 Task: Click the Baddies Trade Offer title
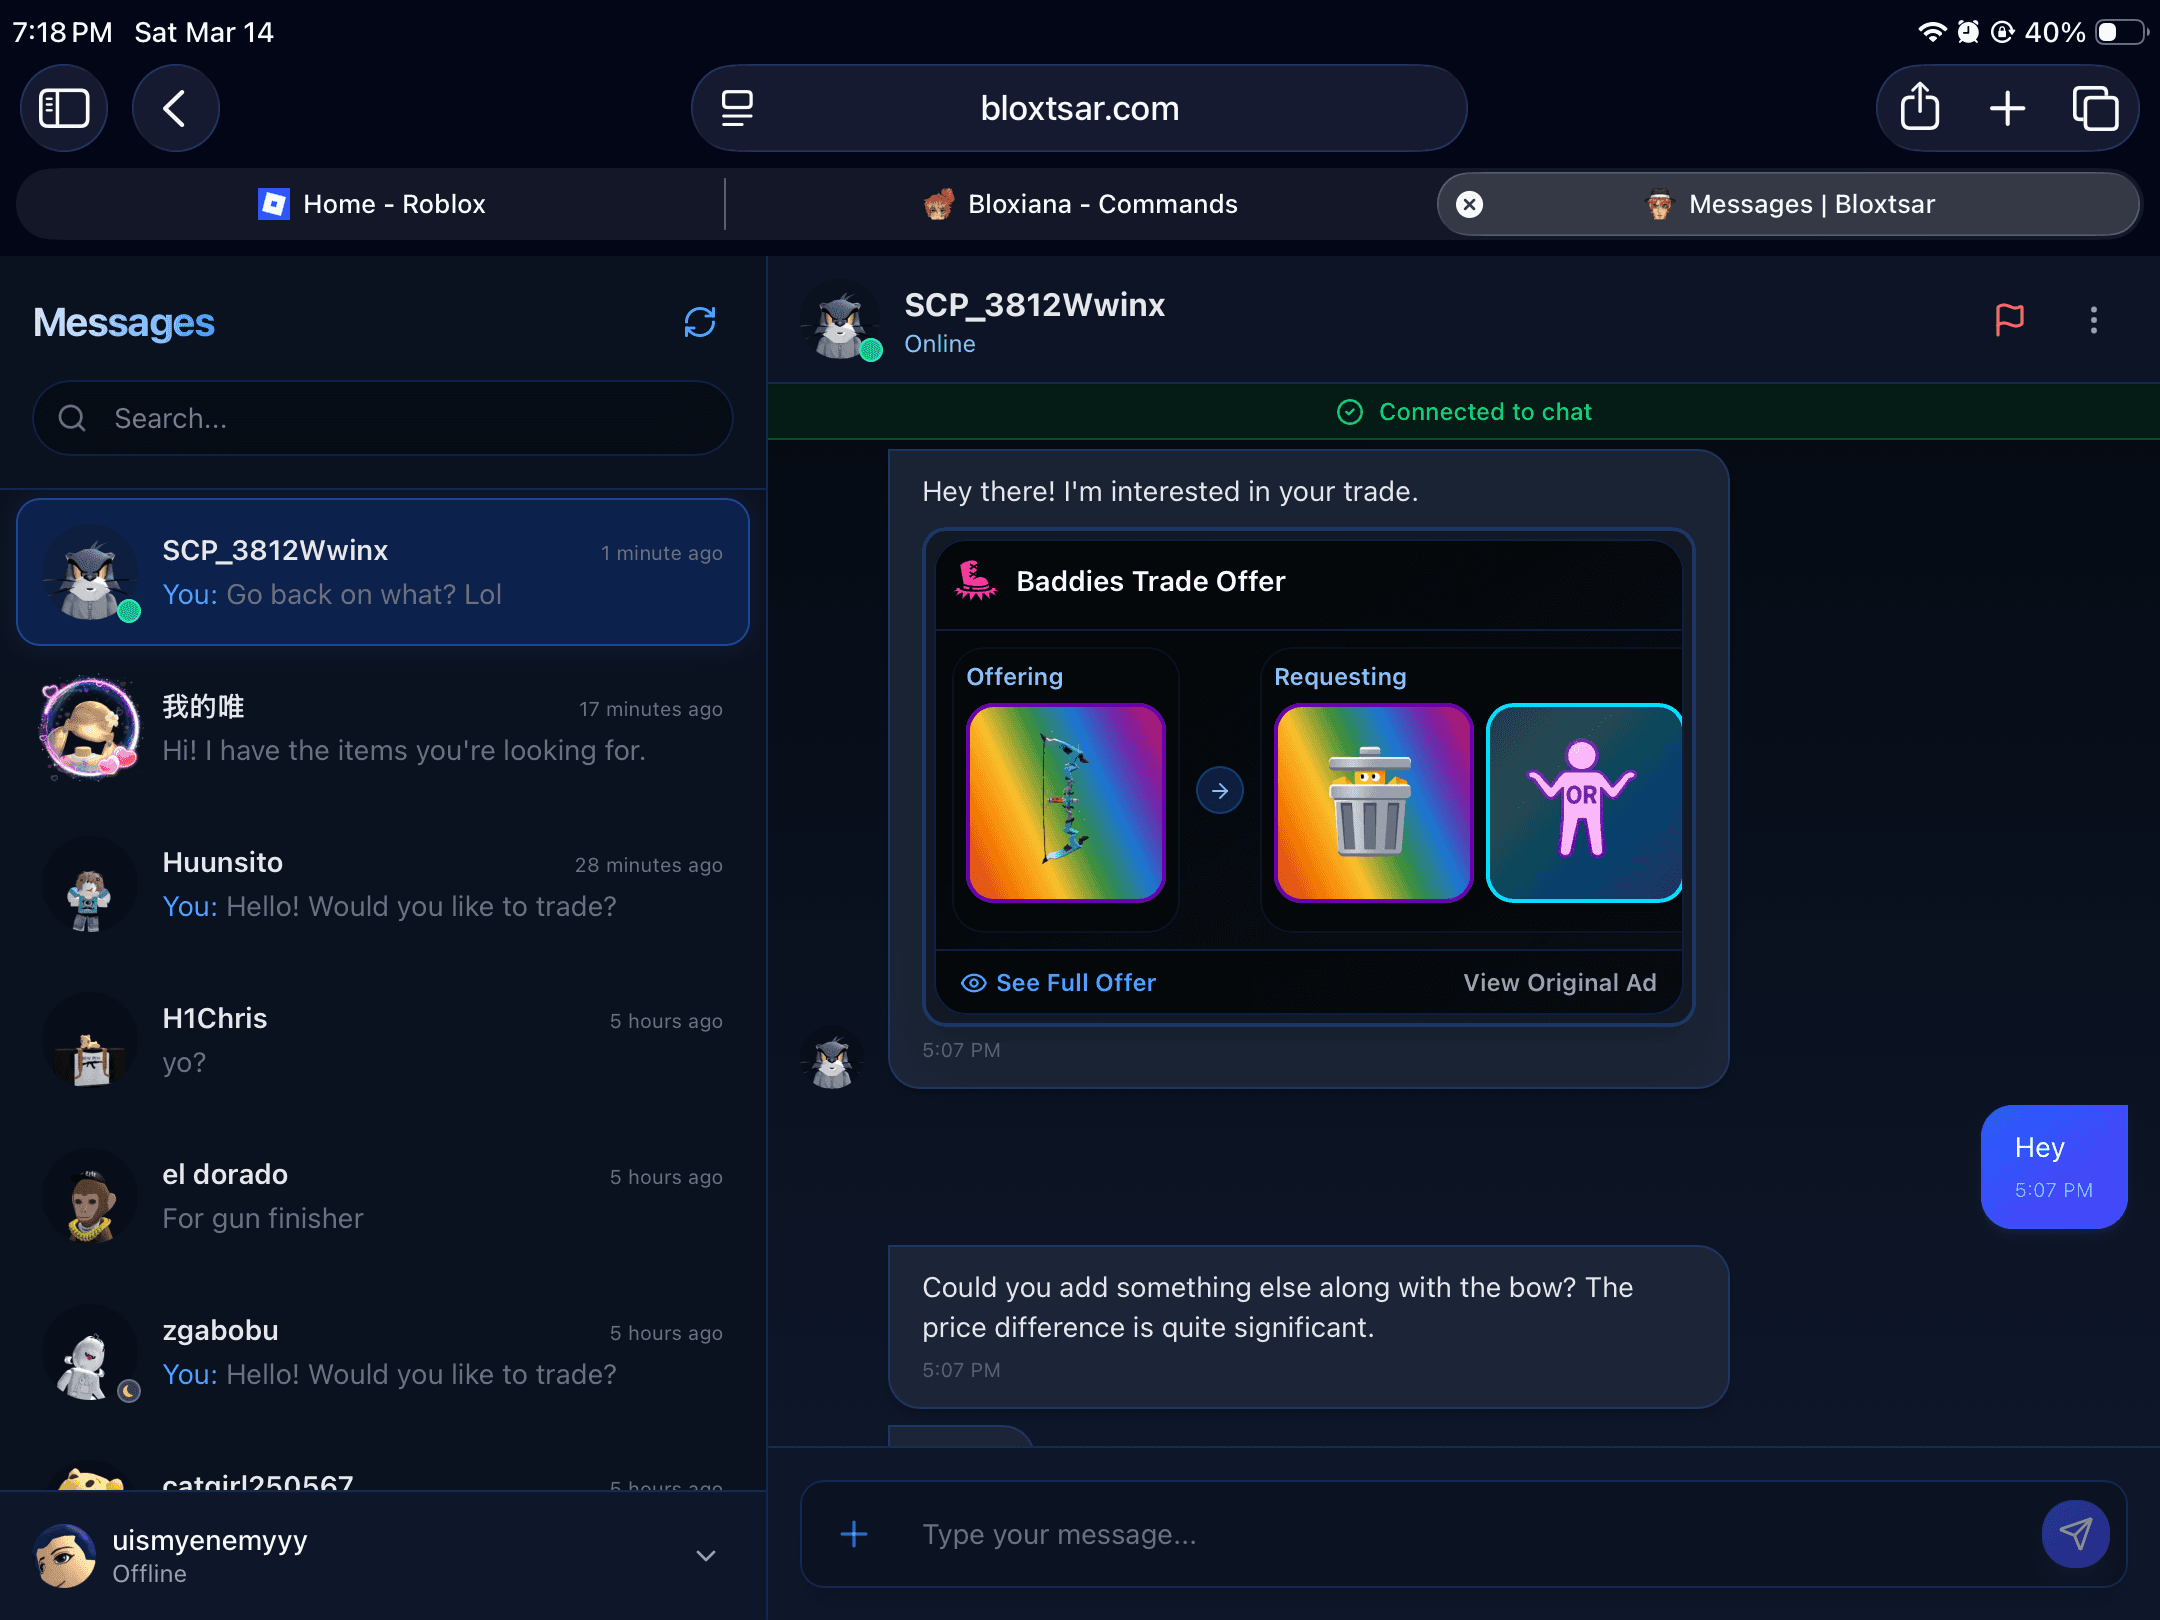(x=1150, y=581)
